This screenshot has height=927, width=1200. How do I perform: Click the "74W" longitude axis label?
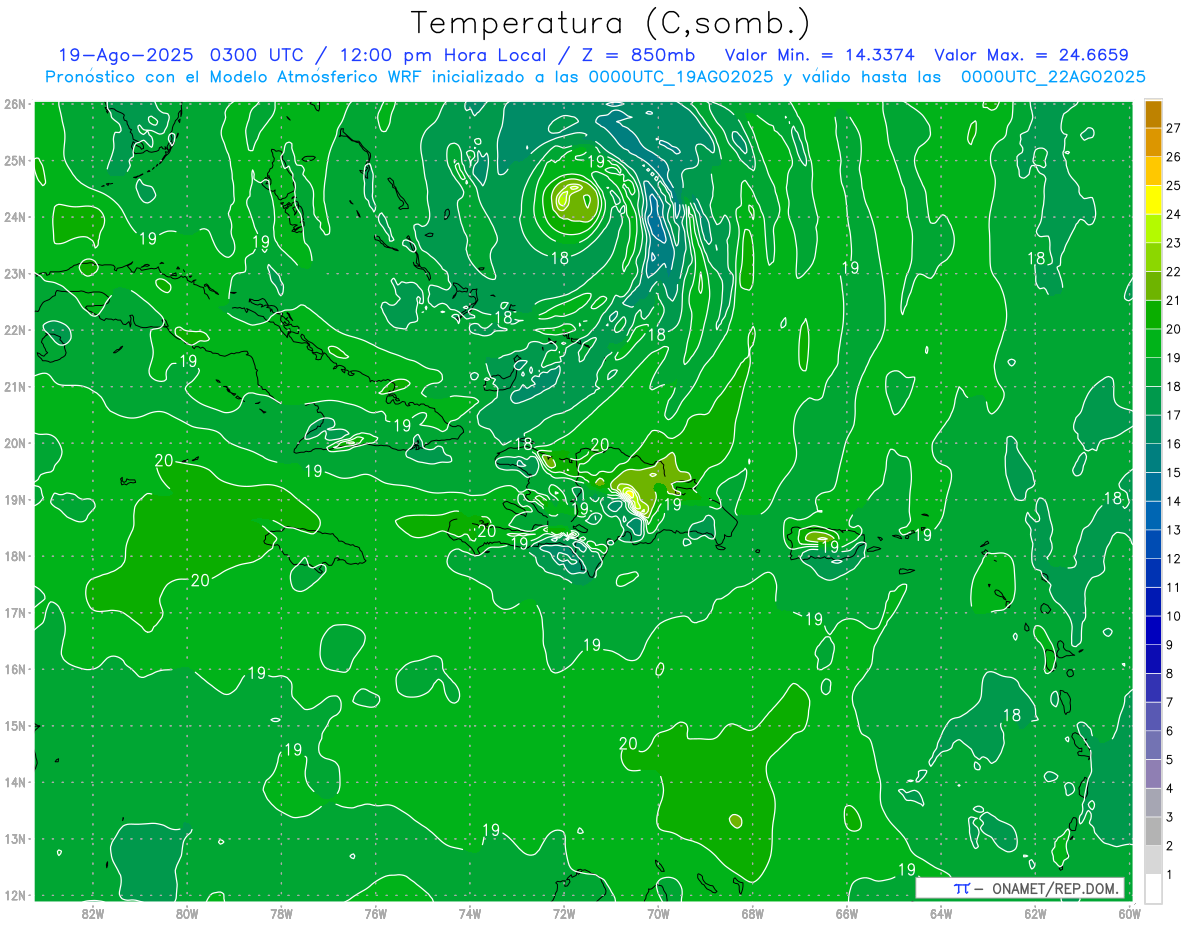click(469, 912)
